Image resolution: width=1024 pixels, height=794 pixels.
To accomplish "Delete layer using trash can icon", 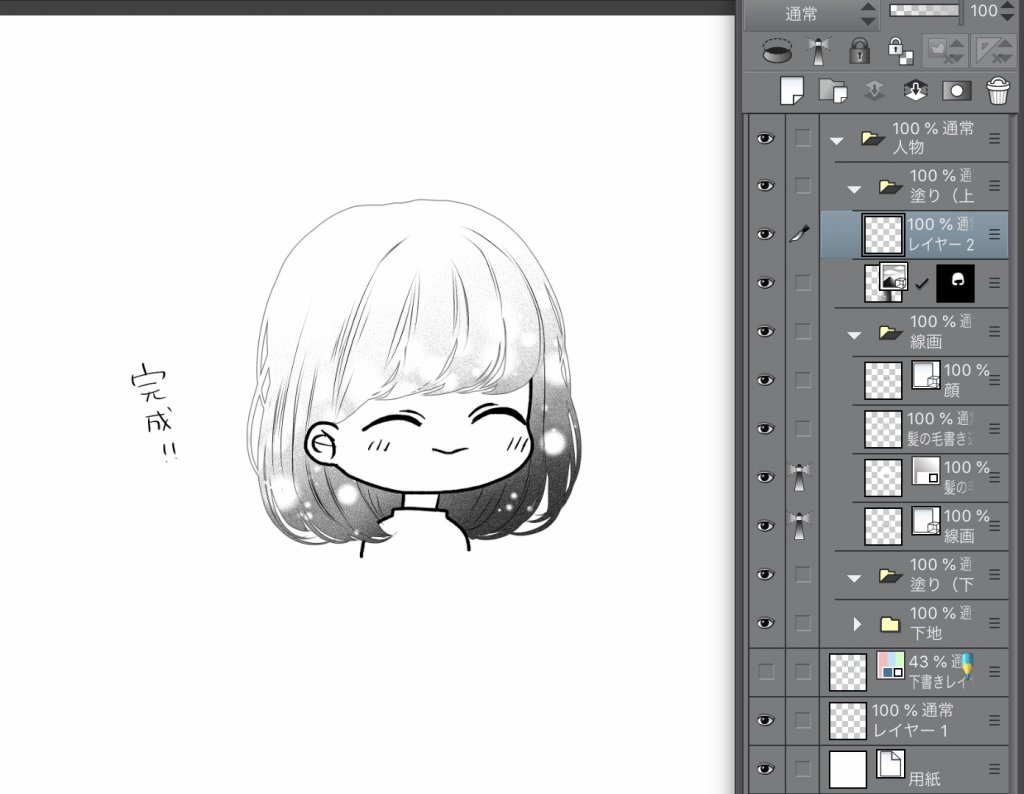I will coord(997,90).
